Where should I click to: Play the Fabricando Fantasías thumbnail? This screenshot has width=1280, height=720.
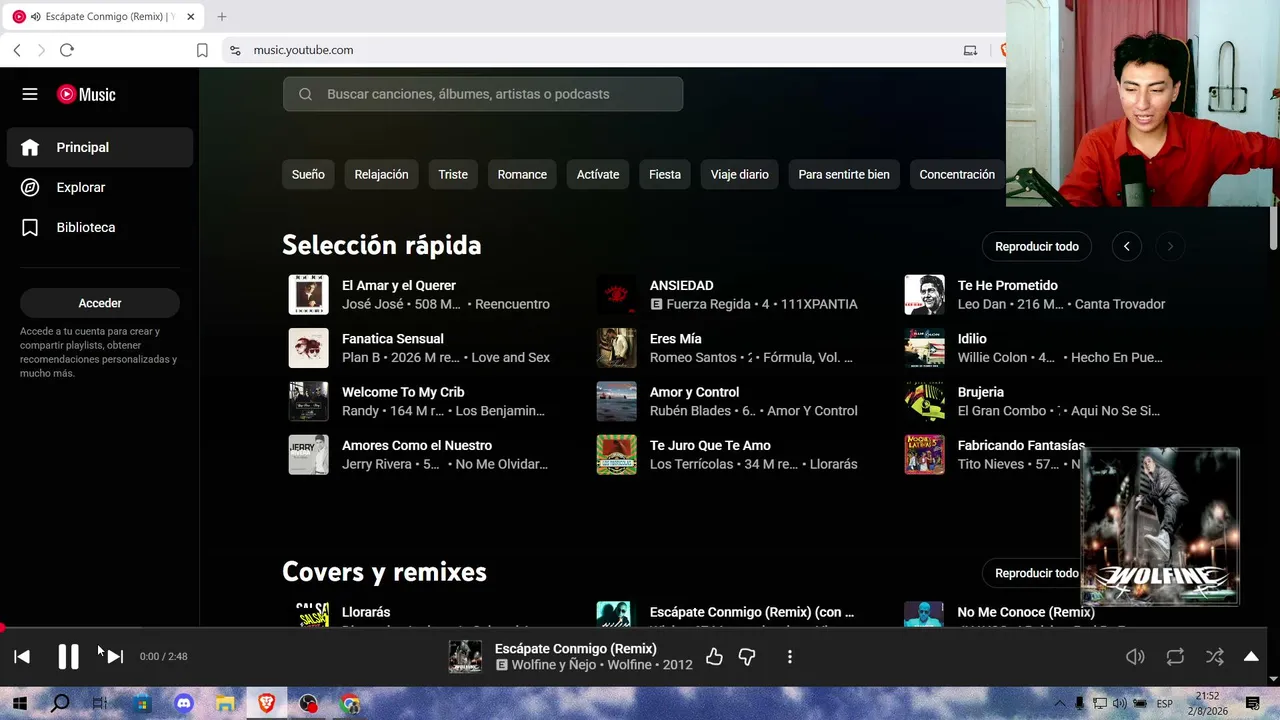pos(924,455)
